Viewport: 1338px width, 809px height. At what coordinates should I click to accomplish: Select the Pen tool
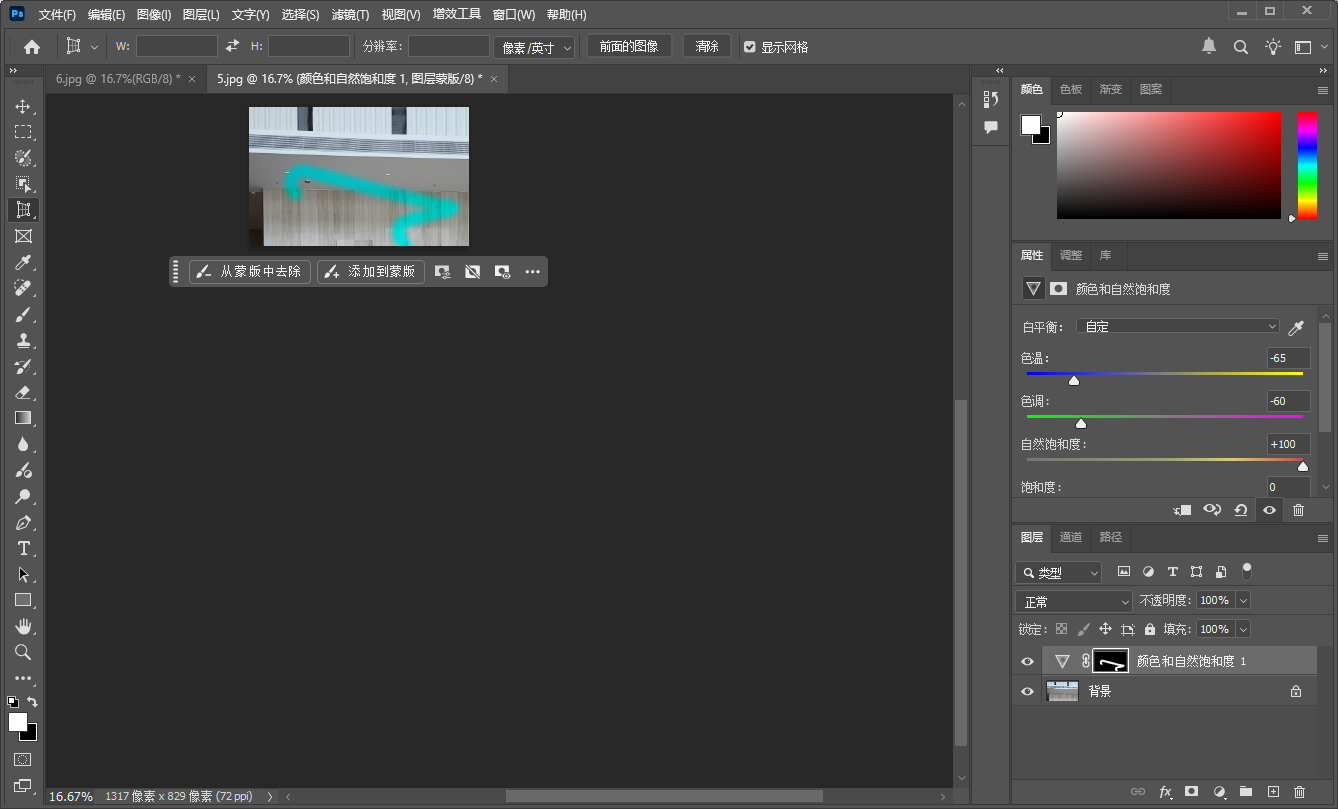[23, 522]
